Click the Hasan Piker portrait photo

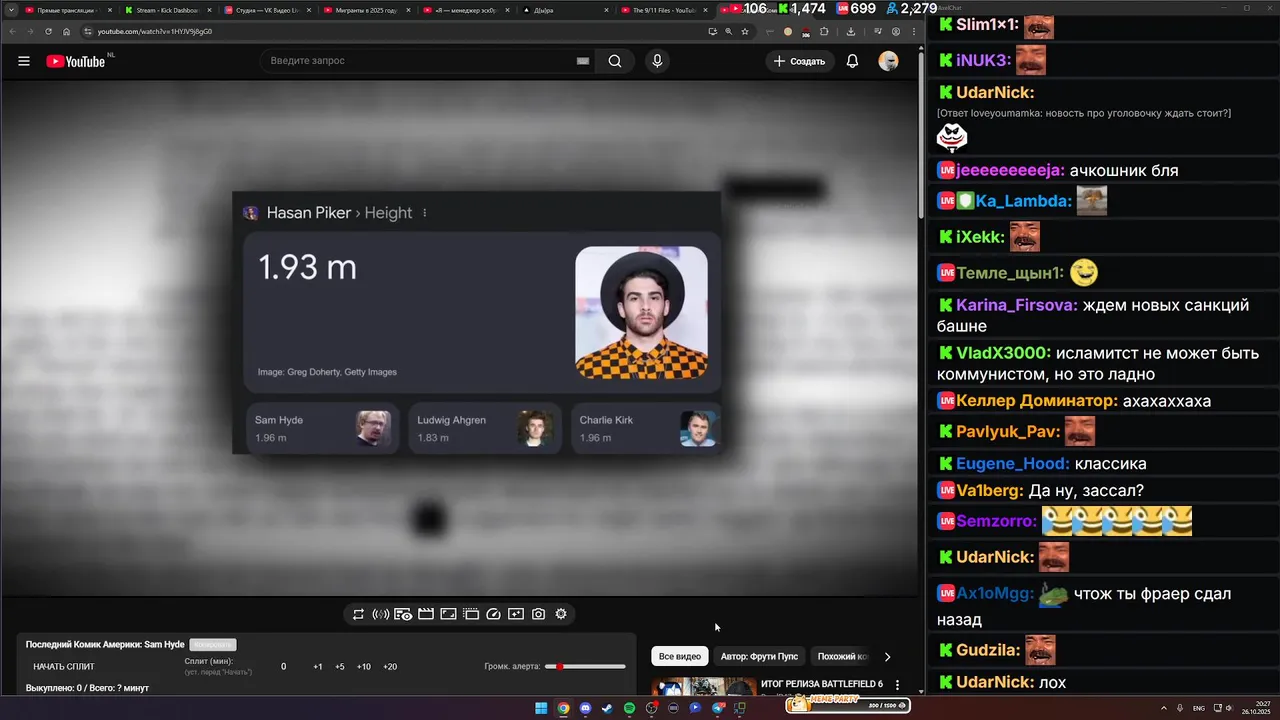(x=641, y=312)
